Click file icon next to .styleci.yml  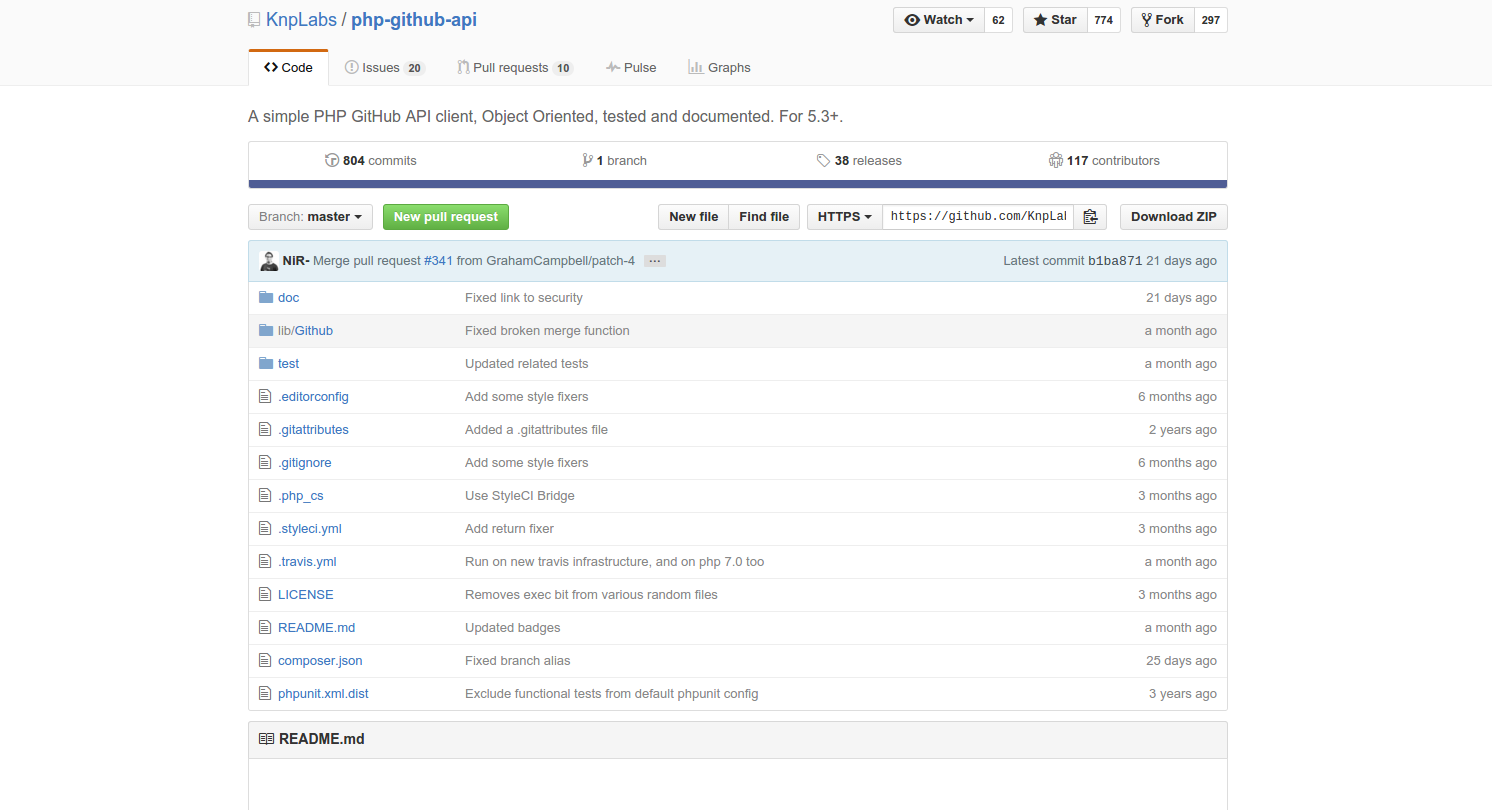pos(265,528)
